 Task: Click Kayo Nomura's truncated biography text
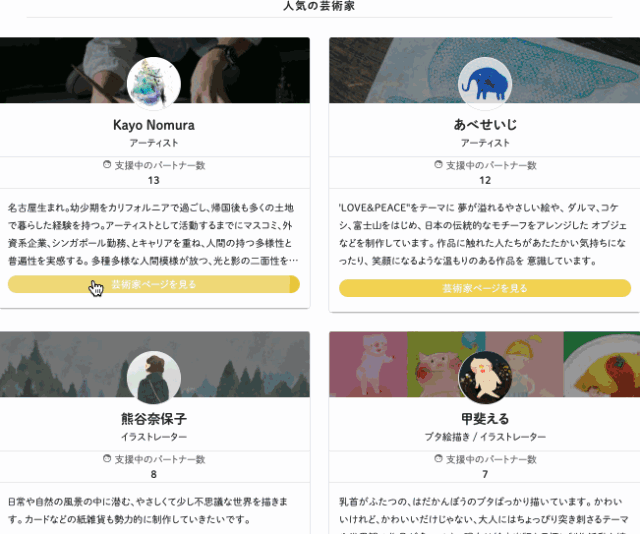point(153,234)
